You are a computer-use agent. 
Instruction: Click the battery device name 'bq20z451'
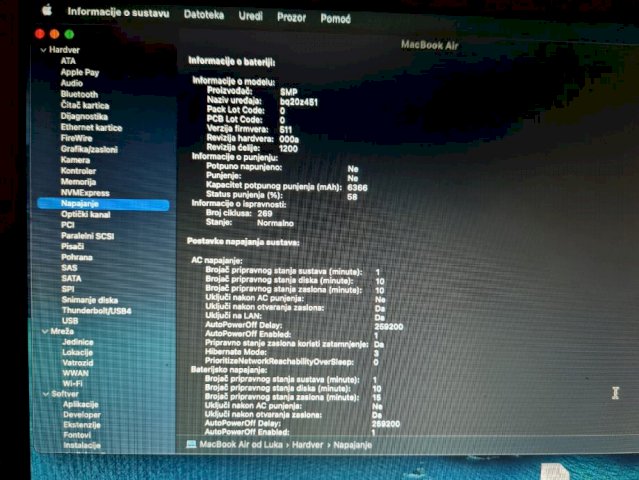299,102
